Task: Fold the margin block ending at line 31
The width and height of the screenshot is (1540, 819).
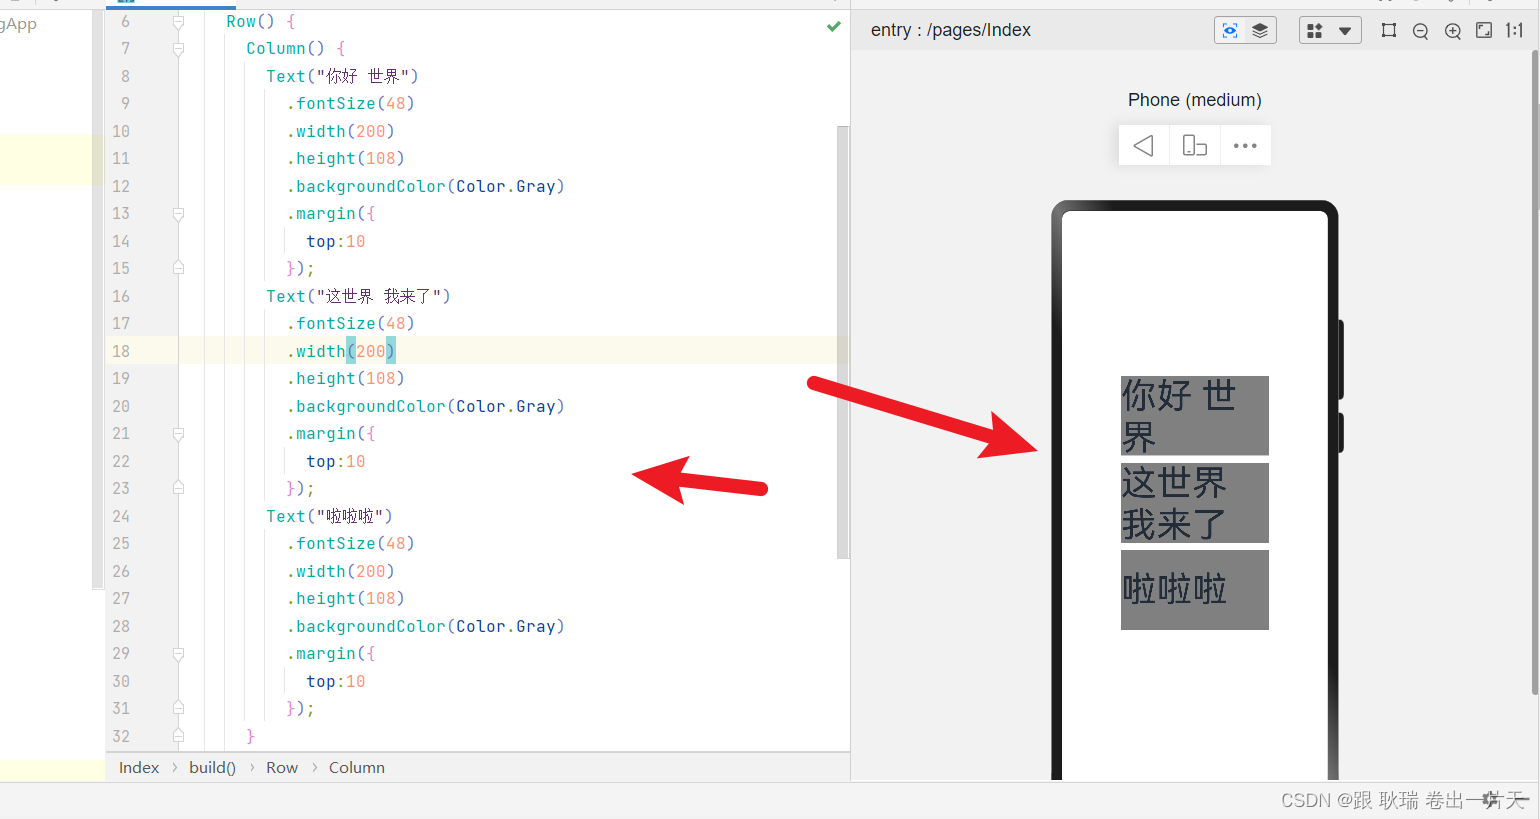Action: pos(178,708)
